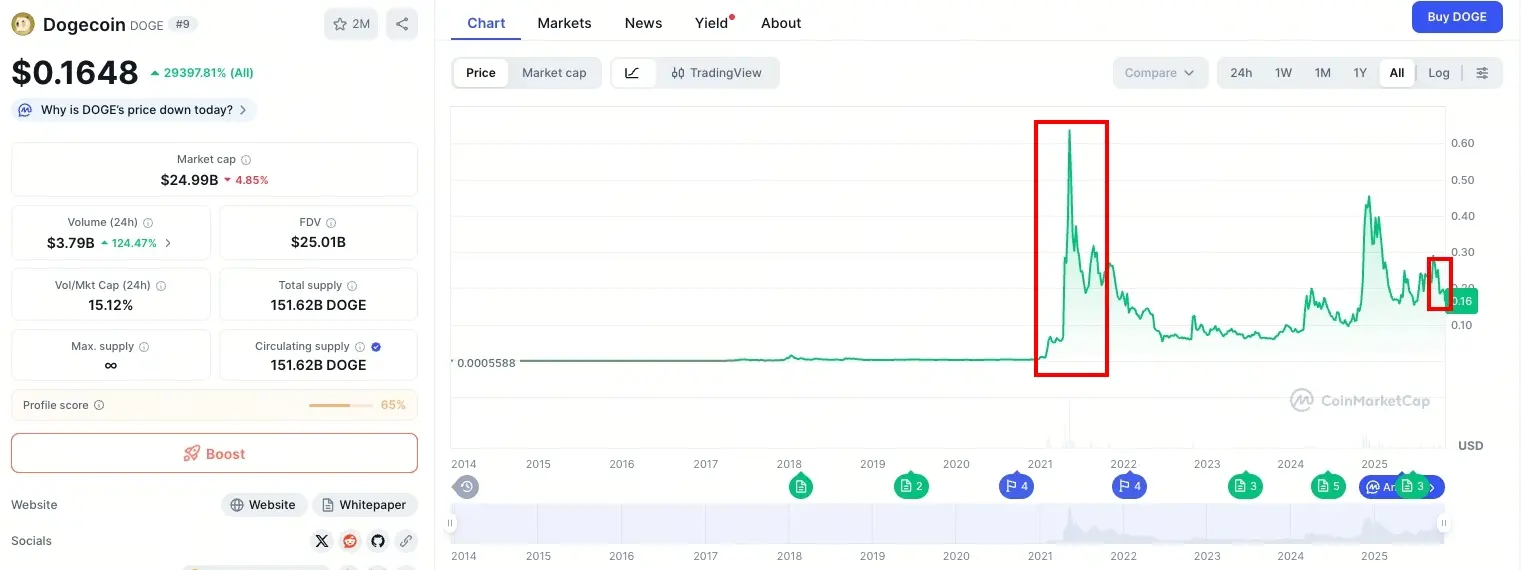The height and width of the screenshot is (570, 1521).
Task: Set chart range to 24h
Action: coord(1241,73)
